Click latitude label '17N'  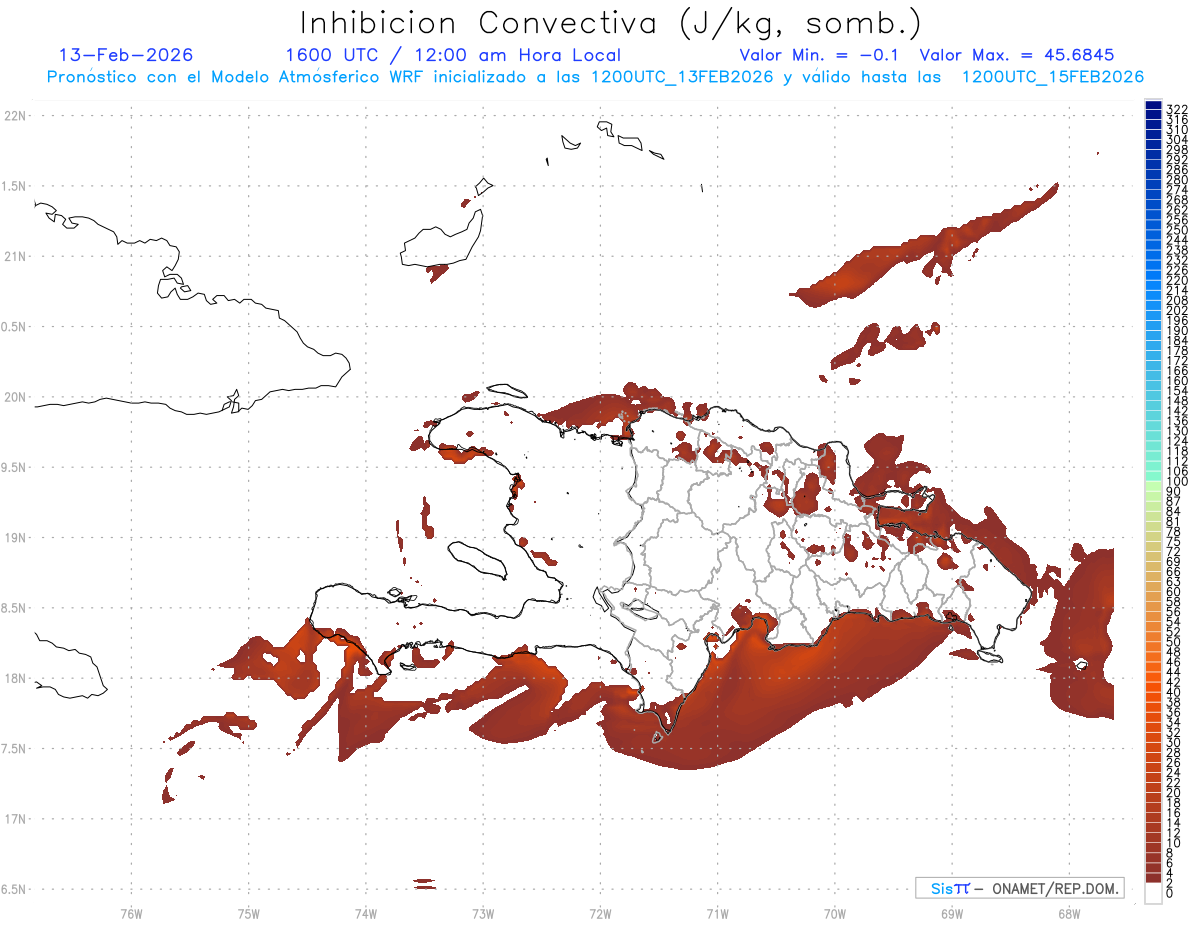tap(14, 819)
